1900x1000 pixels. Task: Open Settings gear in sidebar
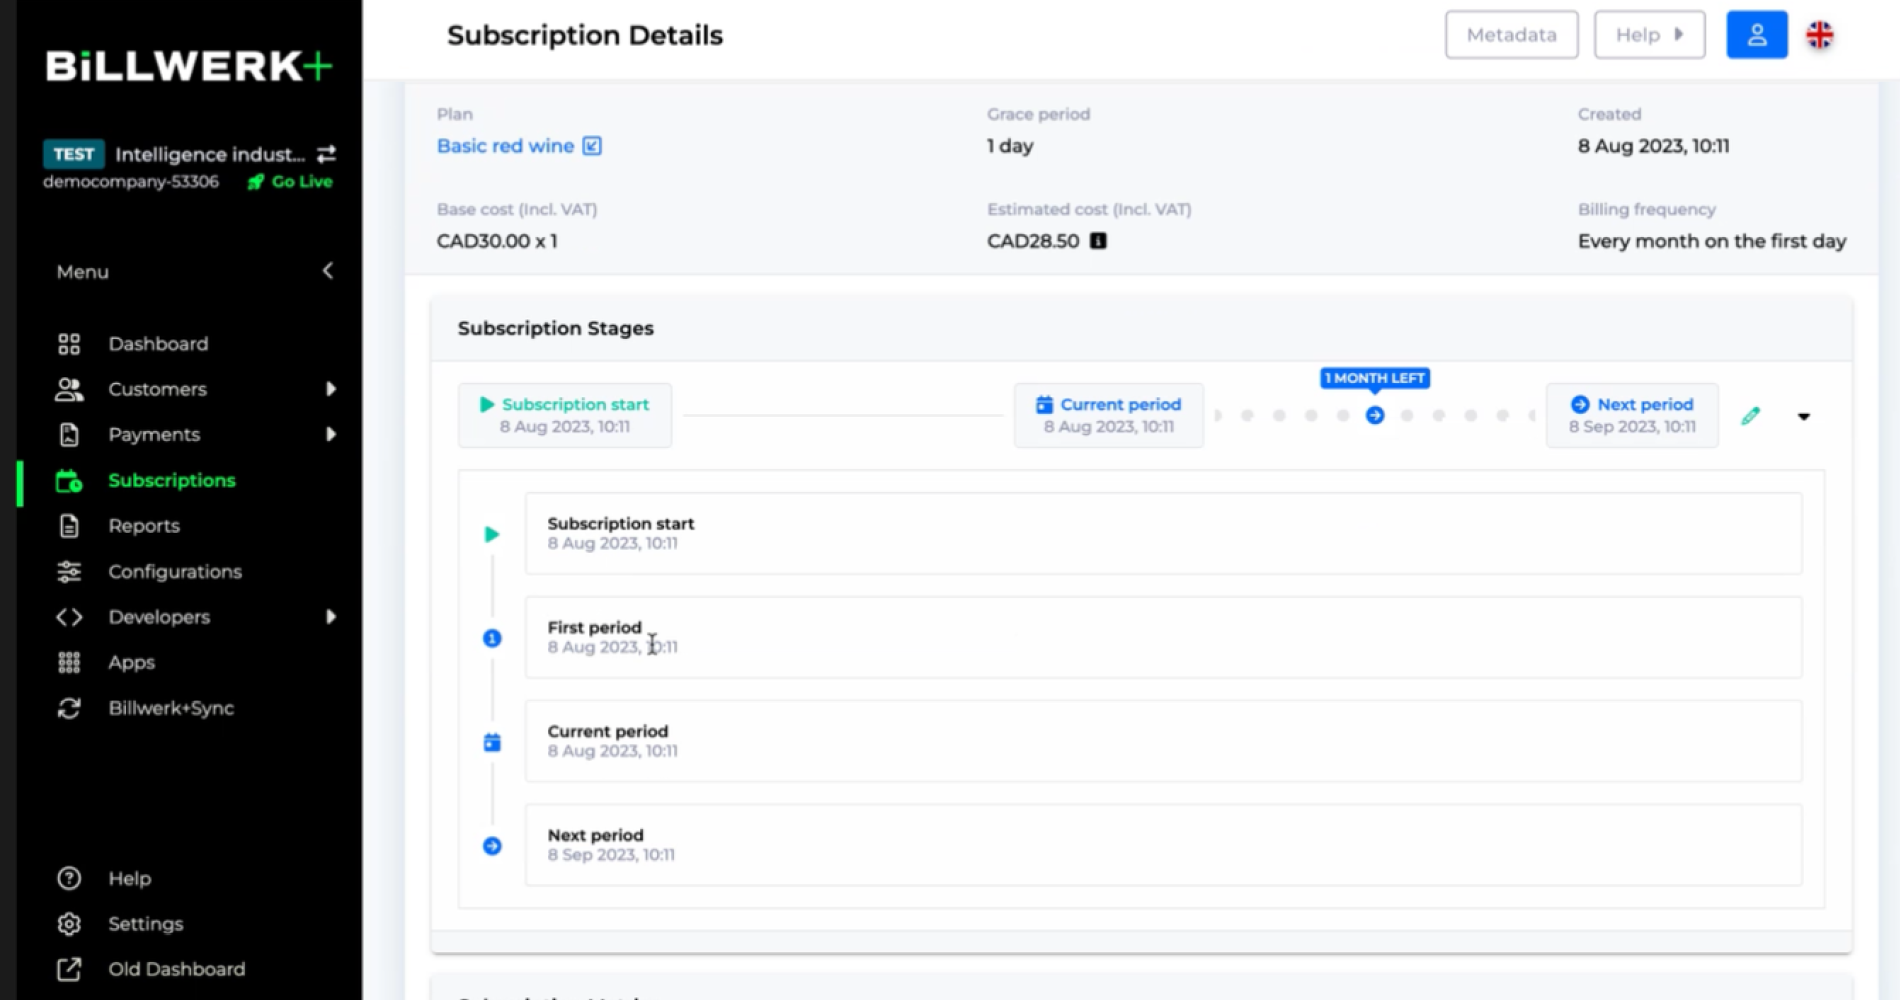pyautogui.click(x=69, y=924)
